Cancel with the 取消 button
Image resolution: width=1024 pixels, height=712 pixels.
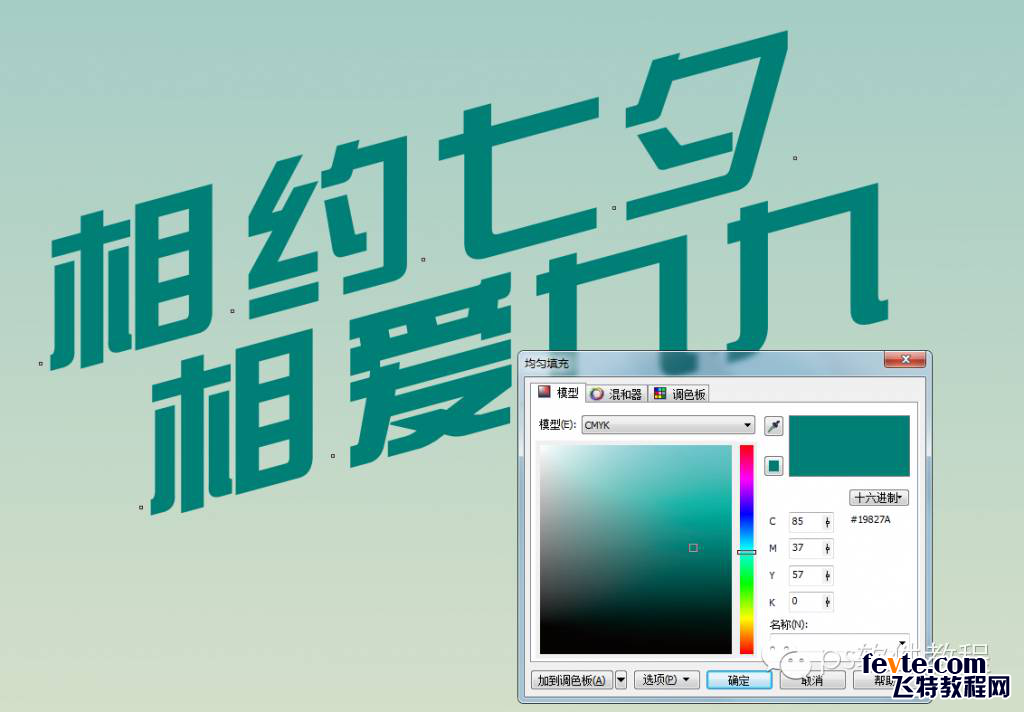[812, 680]
